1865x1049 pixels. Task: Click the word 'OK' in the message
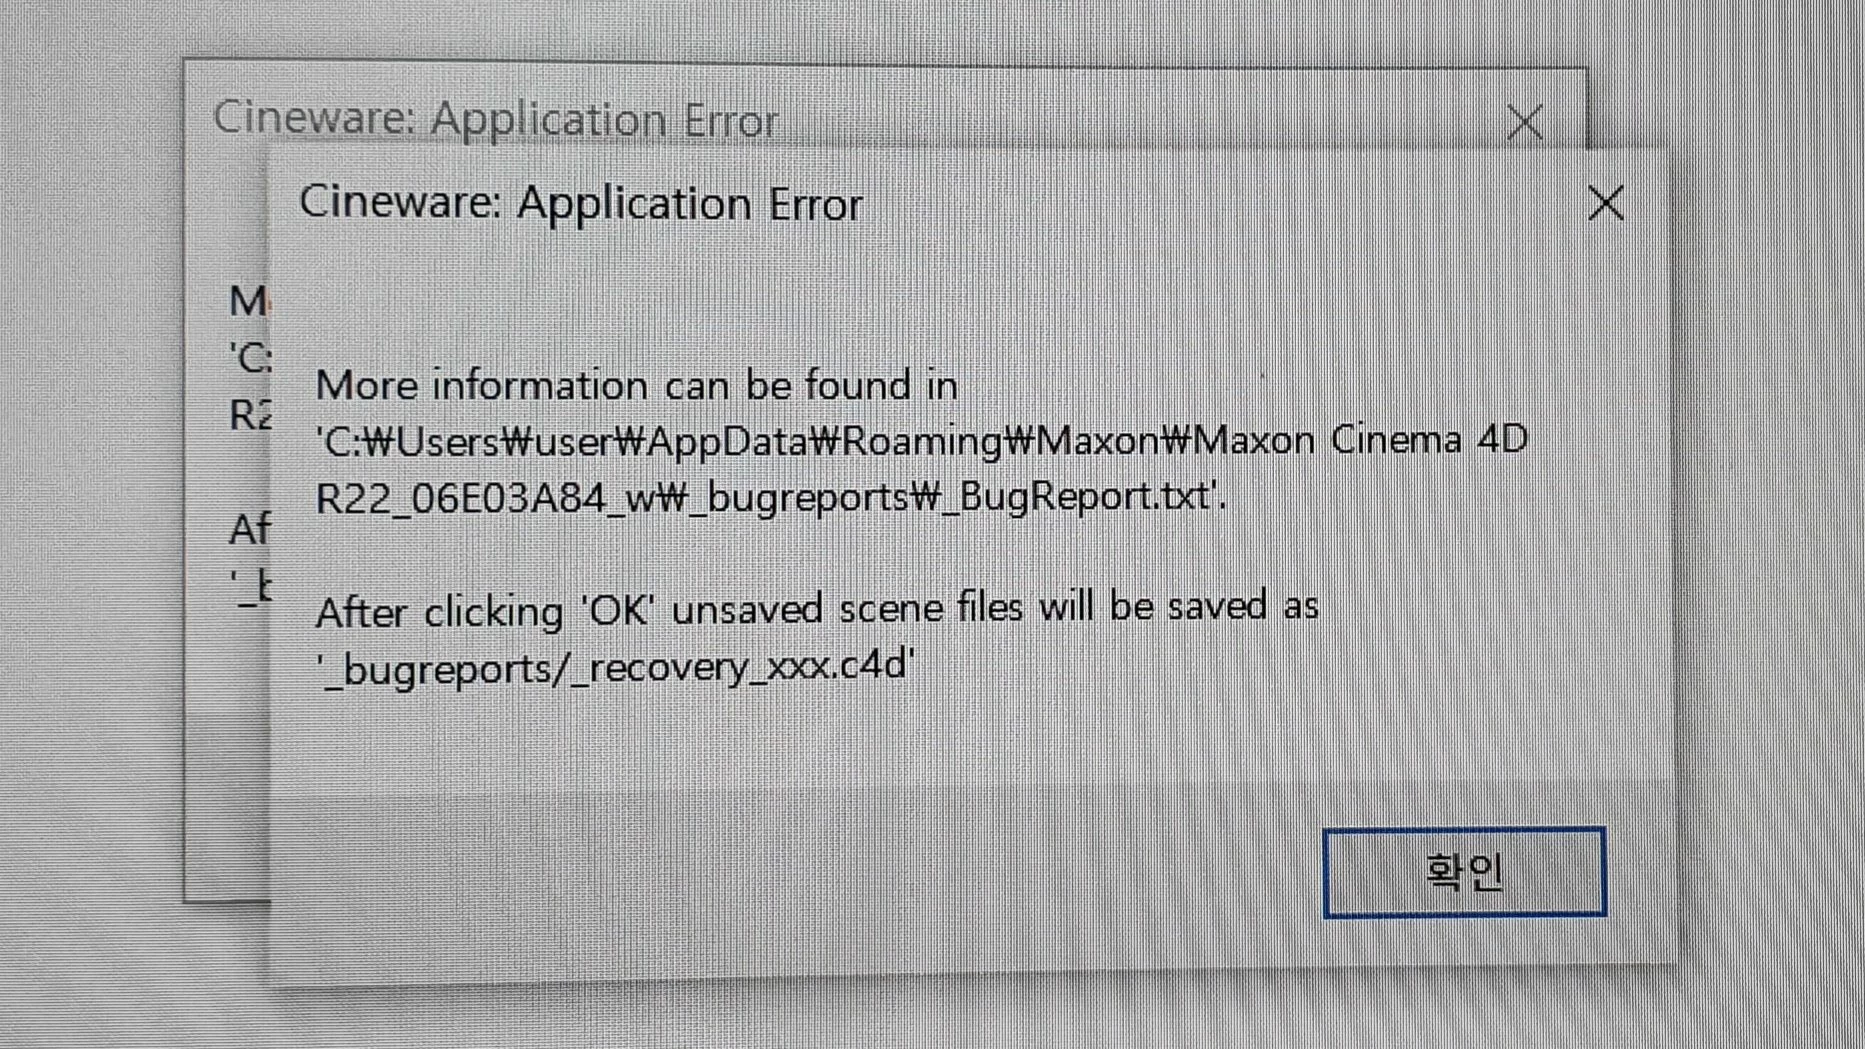tap(618, 610)
